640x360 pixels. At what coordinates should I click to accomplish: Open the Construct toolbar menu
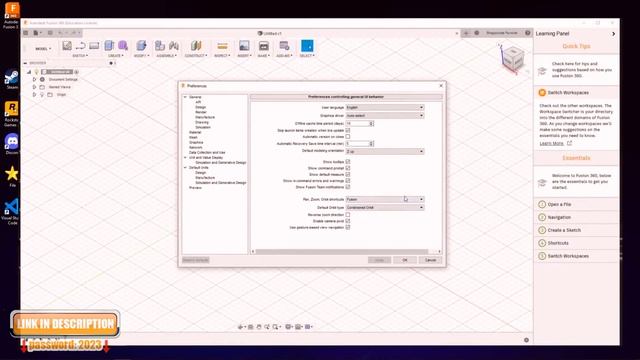[196, 56]
